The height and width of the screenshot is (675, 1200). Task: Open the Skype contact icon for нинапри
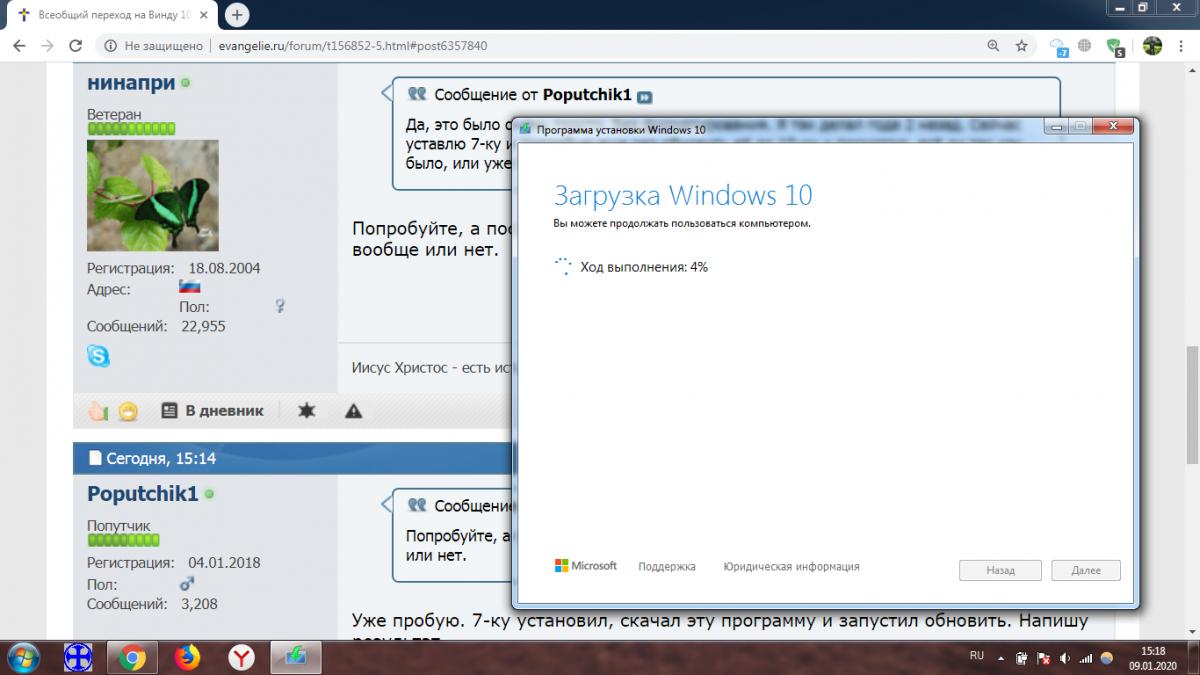99,355
